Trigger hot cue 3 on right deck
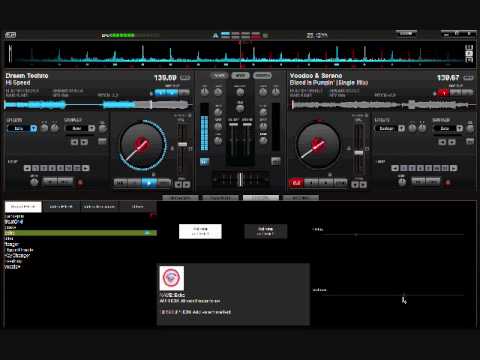Viewport: 480px width, 360px height. point(468,93)
